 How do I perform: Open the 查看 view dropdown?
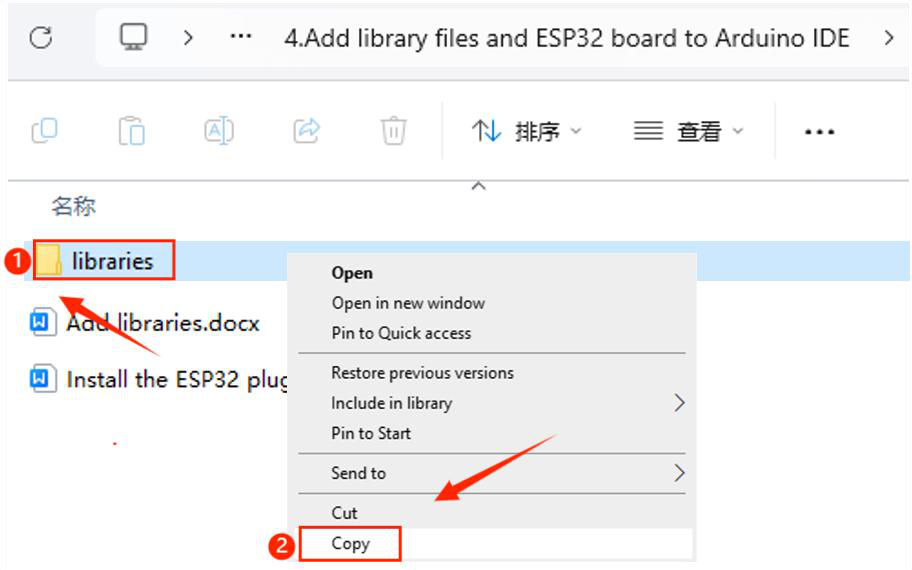tap(689, 131)
